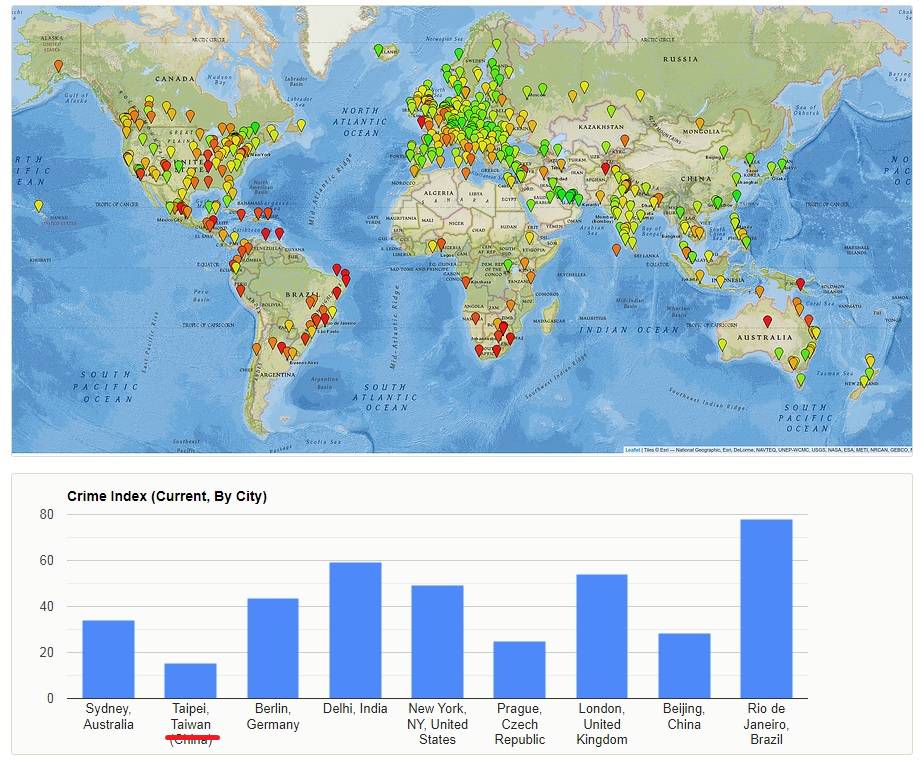The width and height of the screenshot is (923, 763).
Task: Click the orange map marker in Alaska
Action: 58,65
